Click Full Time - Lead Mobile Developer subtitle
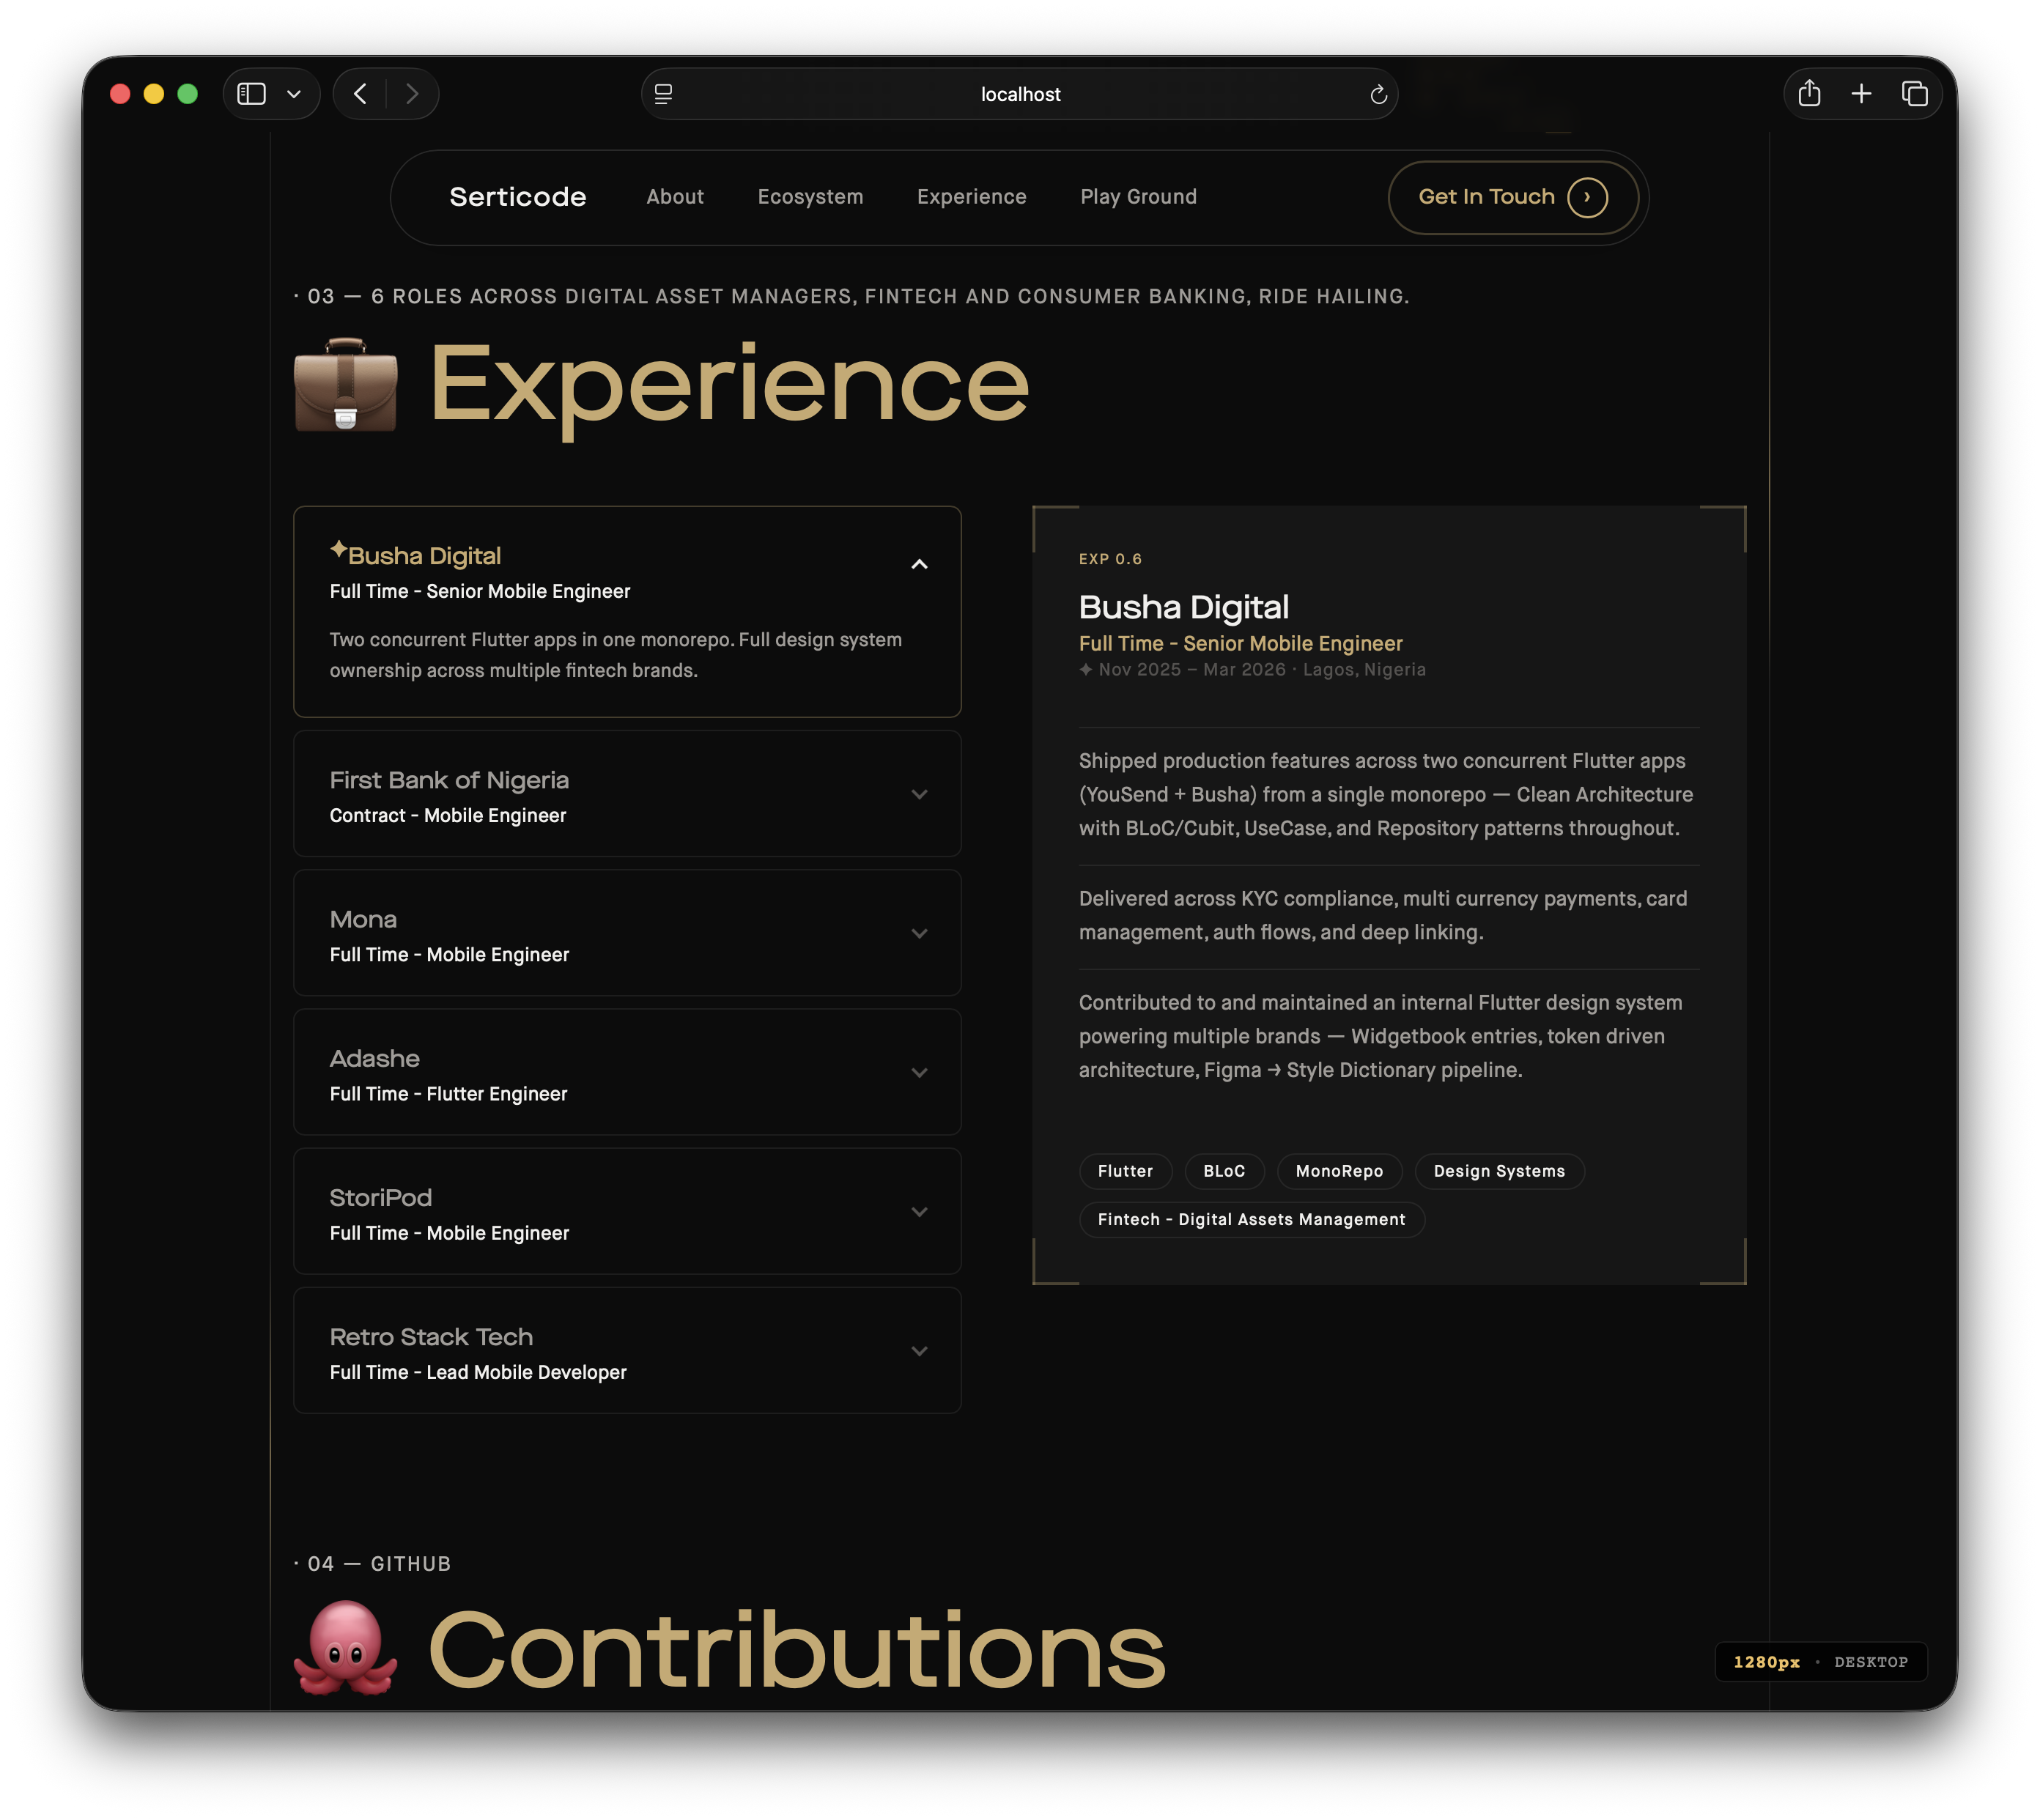The width and height of the screenshot is (2040, 1820). coord(478,1372)
